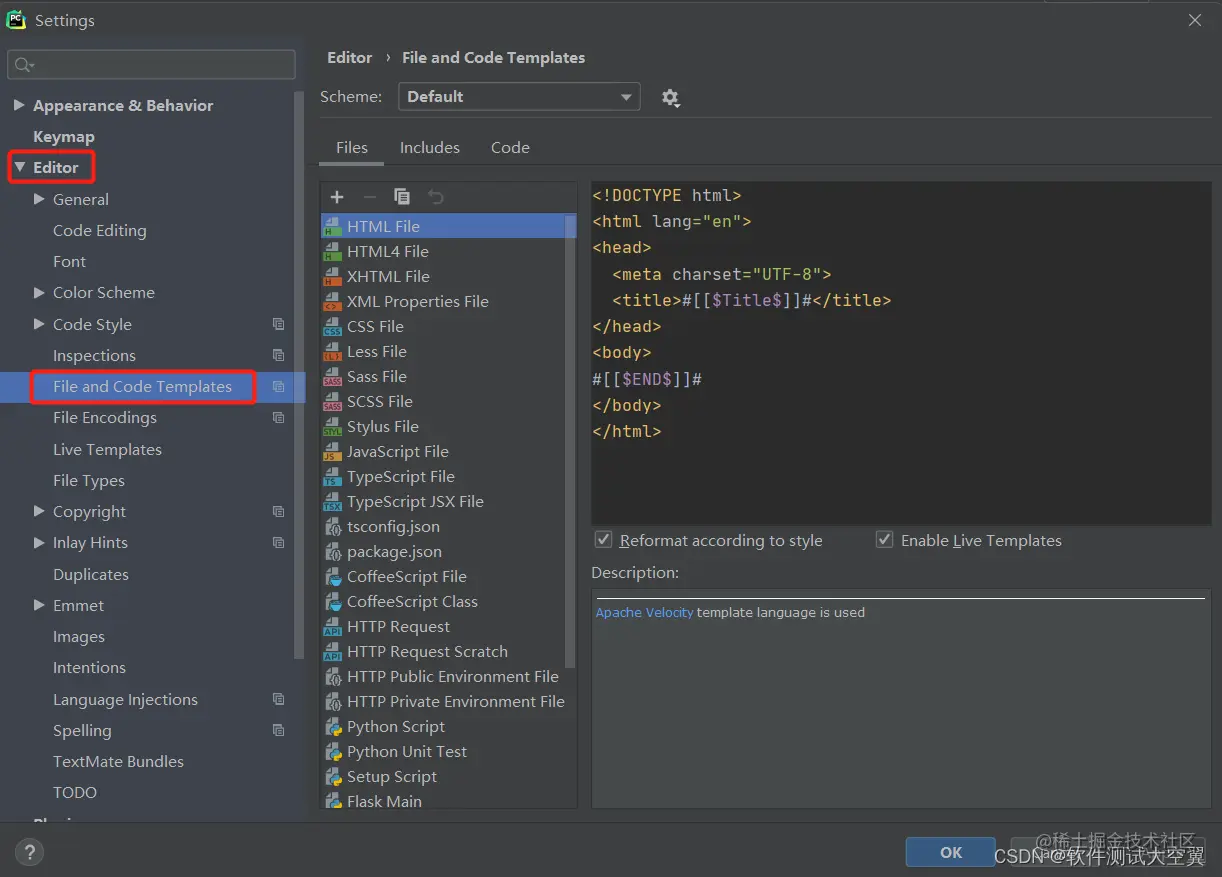1222x877 pixels.
Task: Select the TypeScript File template icon
Action: click(x=332, y=477)
